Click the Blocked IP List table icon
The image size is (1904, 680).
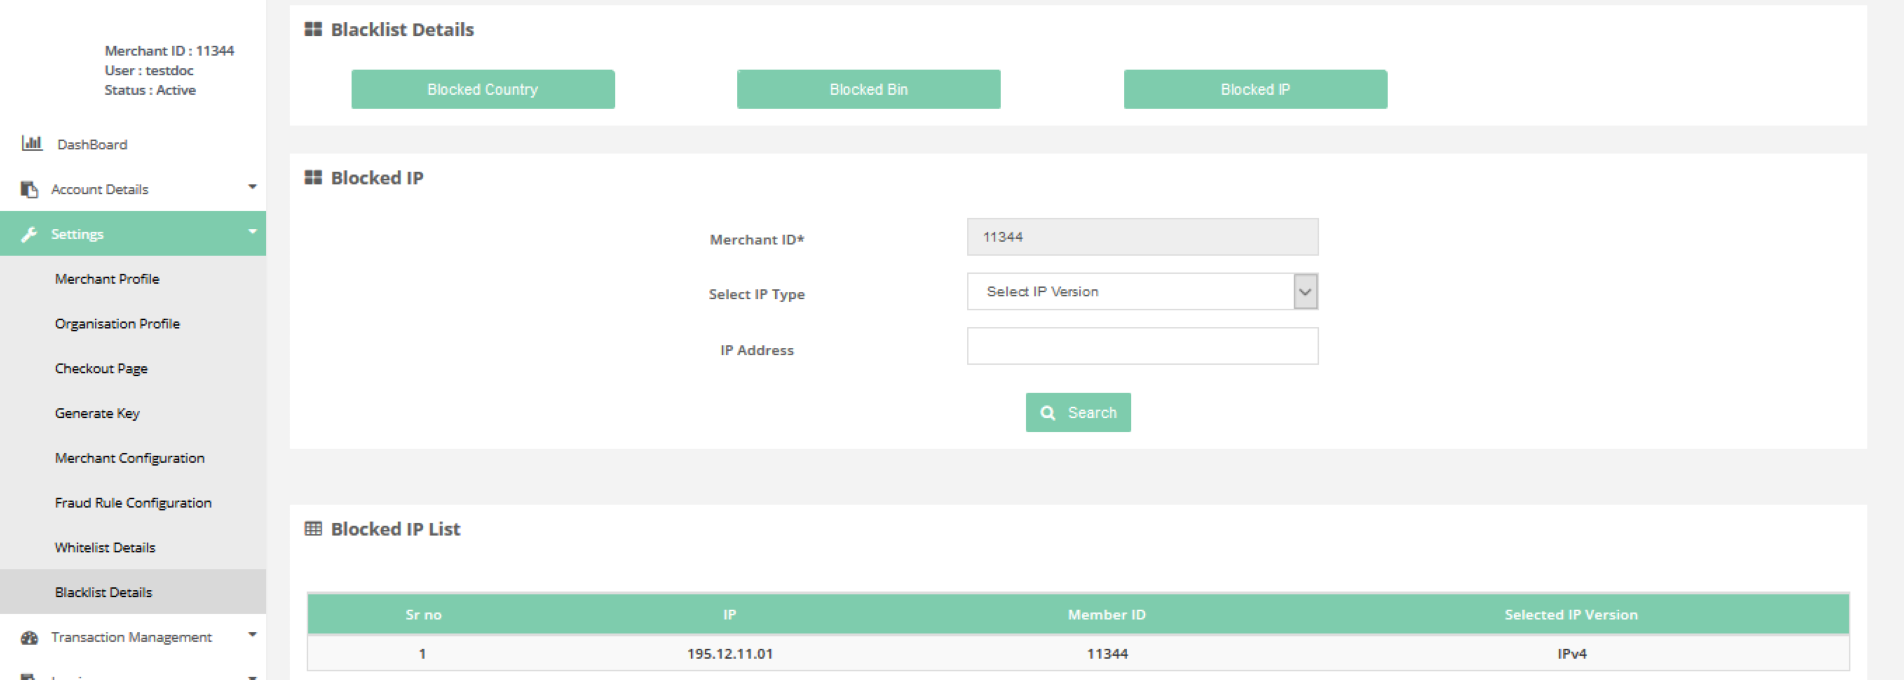tap(313, 529)
